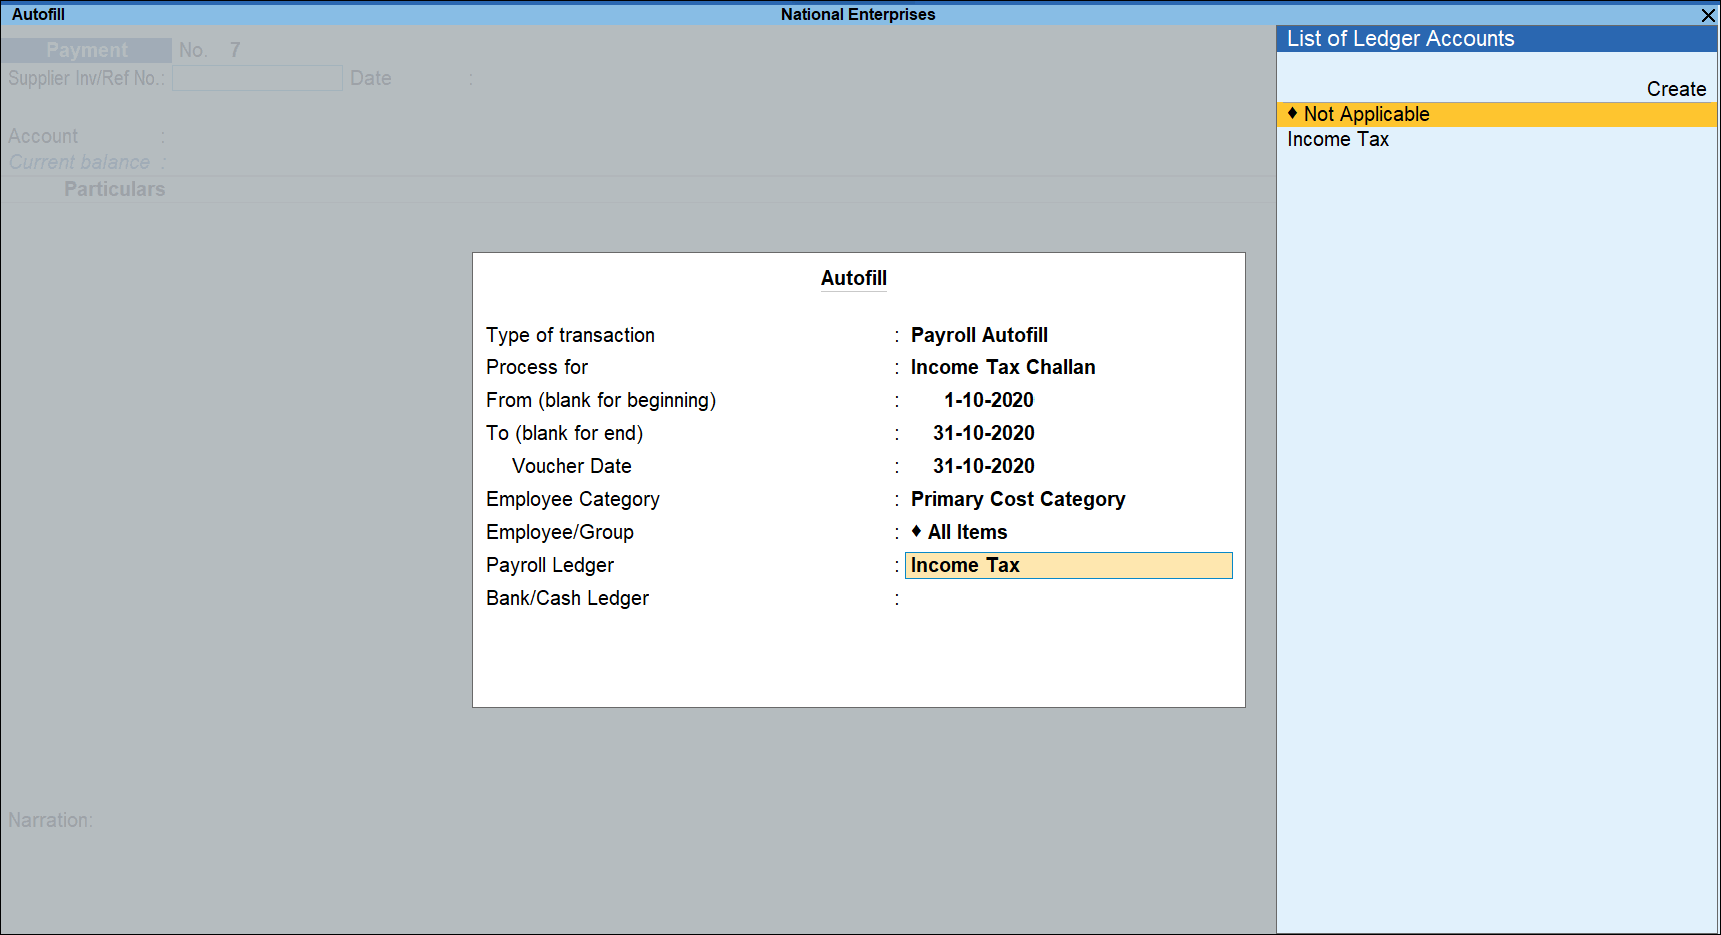Select Not Applicable in ledger list

coord(1497,114)
